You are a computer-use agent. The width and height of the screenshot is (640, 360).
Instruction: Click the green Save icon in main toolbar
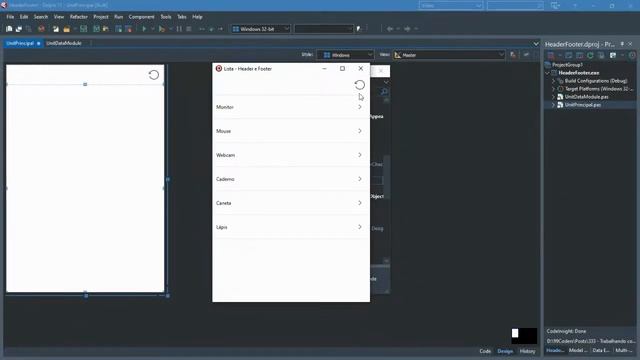coord(84,29)
